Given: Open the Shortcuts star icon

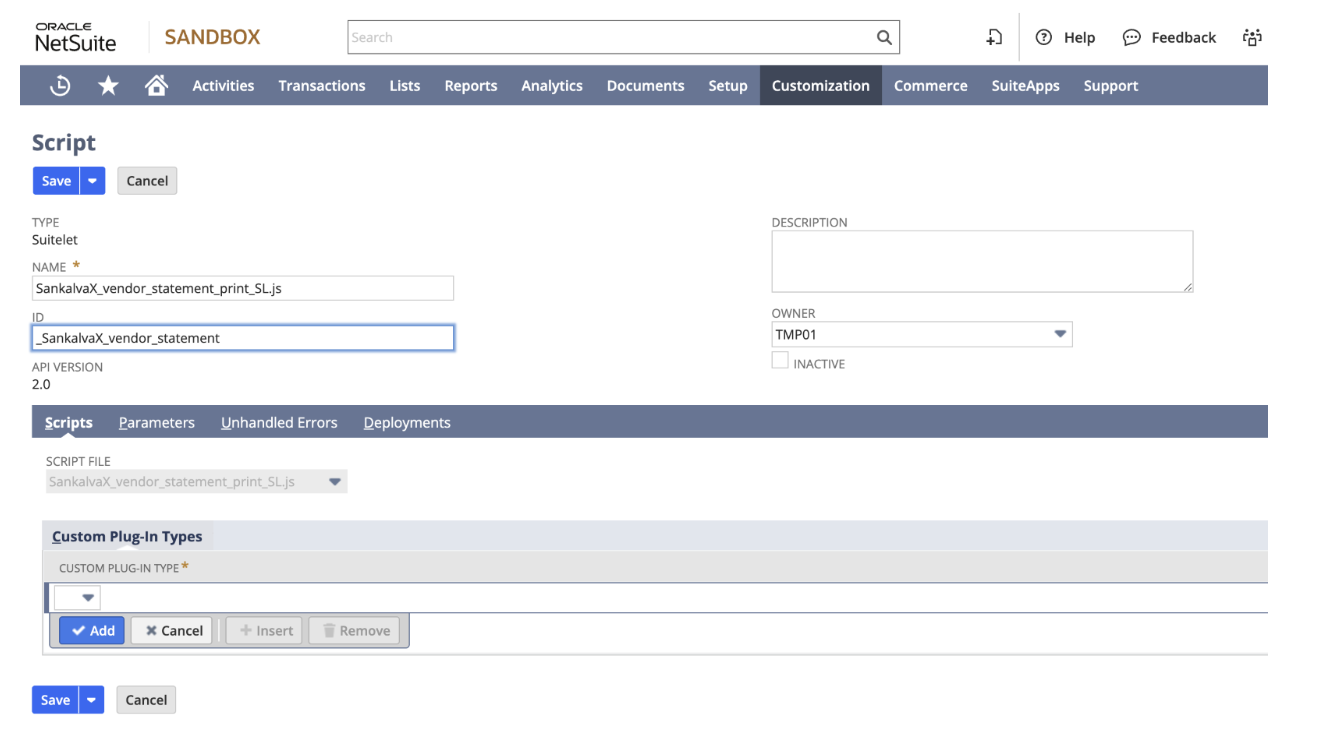Looking at the screenshot, I should [108, 86].
